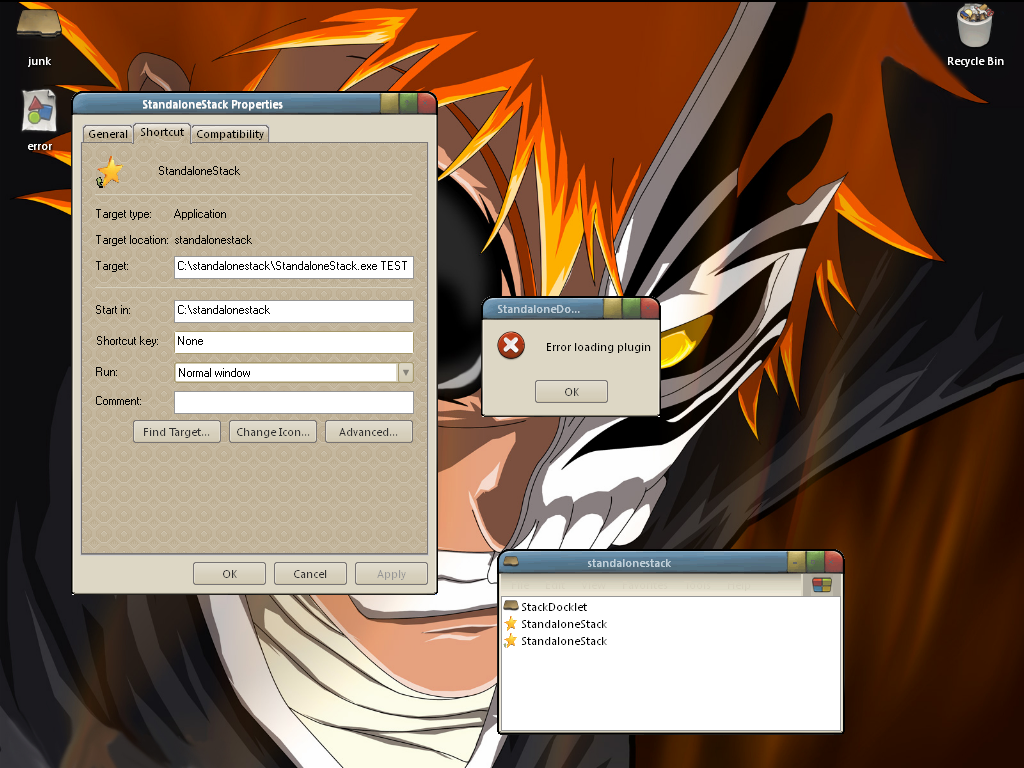This screenshot has height=768, width=1024.
Task: Open Advanced shortcut settings
Action: click(x=368, y=432)
